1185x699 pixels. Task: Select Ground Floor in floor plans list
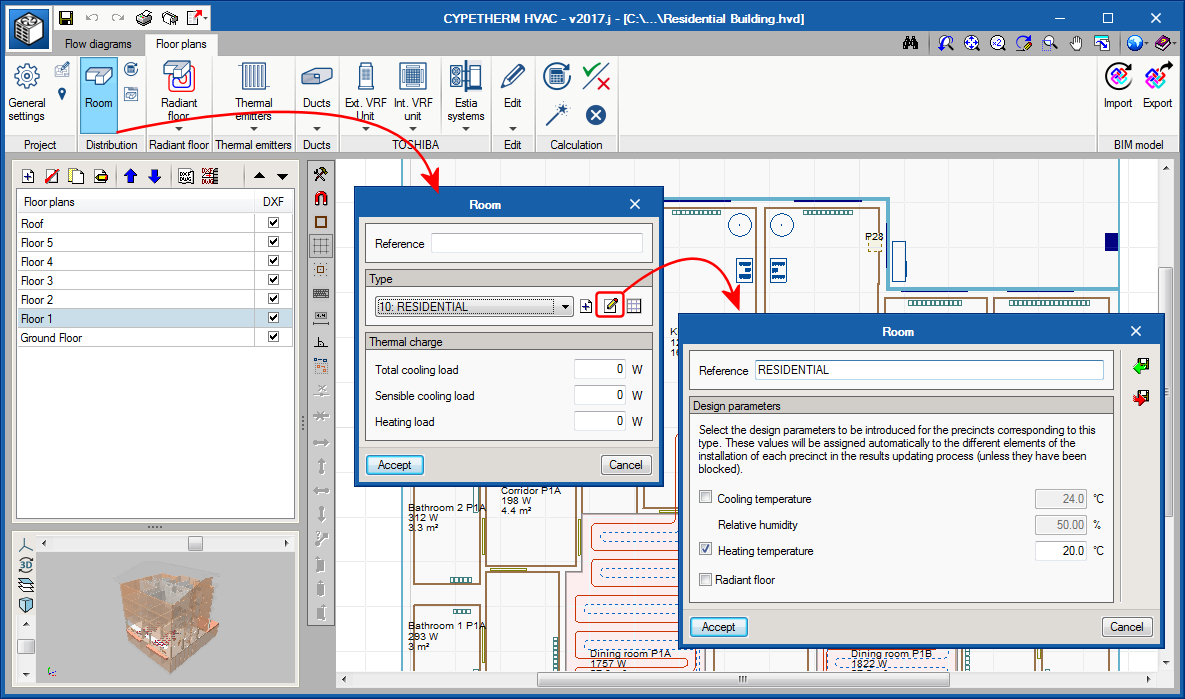(52, 338)
